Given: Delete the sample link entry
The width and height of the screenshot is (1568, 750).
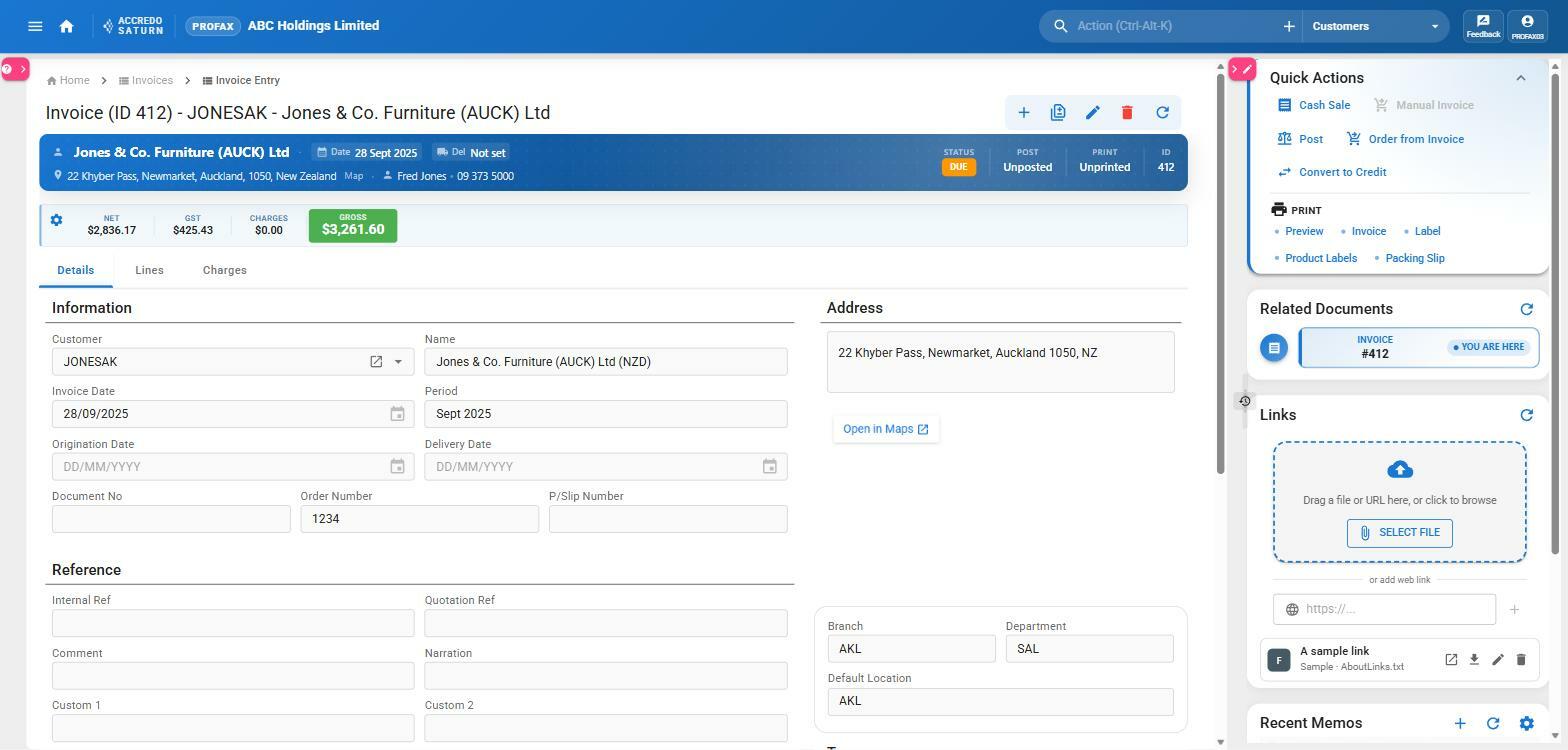Looking at the screenshot, I should (1521, 660).
